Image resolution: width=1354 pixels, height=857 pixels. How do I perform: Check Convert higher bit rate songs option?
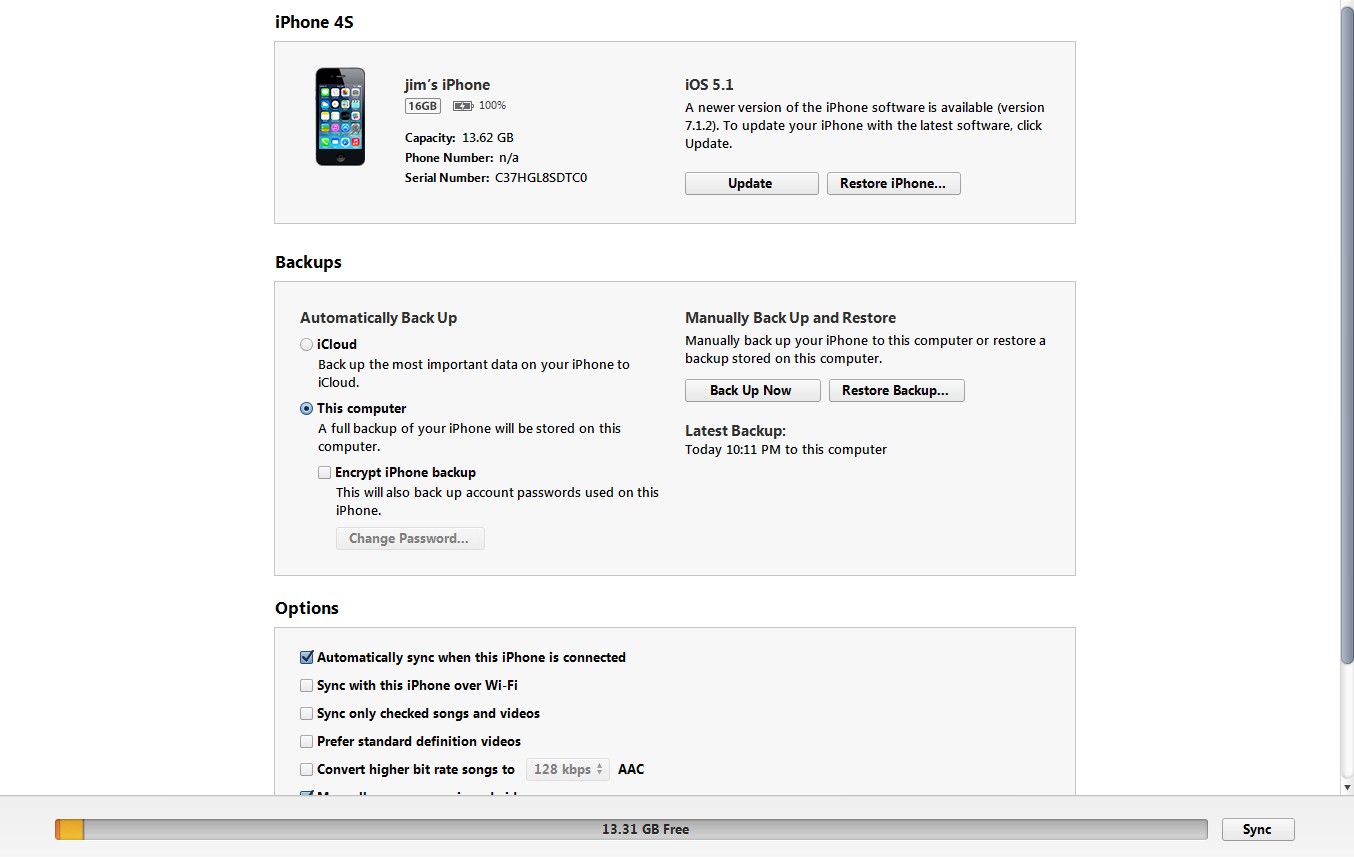pyautogui.click(x=307, y=769)
